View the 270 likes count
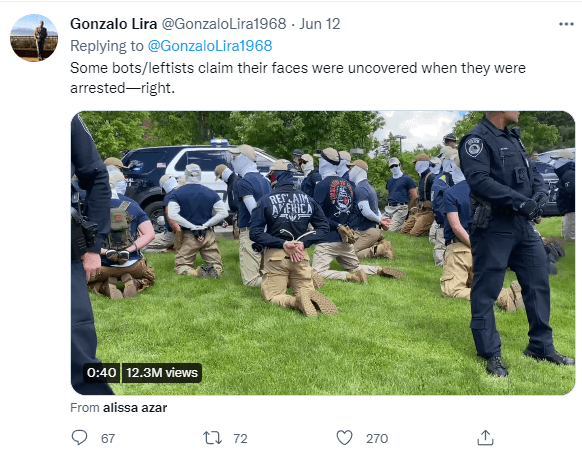The width and height of the screenshot is (582, 455). tap(377, 438)
